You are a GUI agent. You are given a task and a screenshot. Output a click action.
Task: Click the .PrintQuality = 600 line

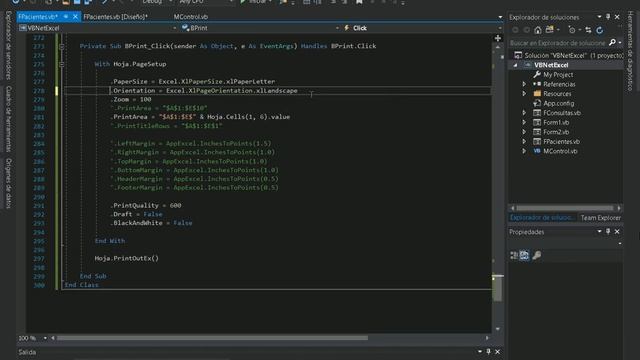point(146,205)
